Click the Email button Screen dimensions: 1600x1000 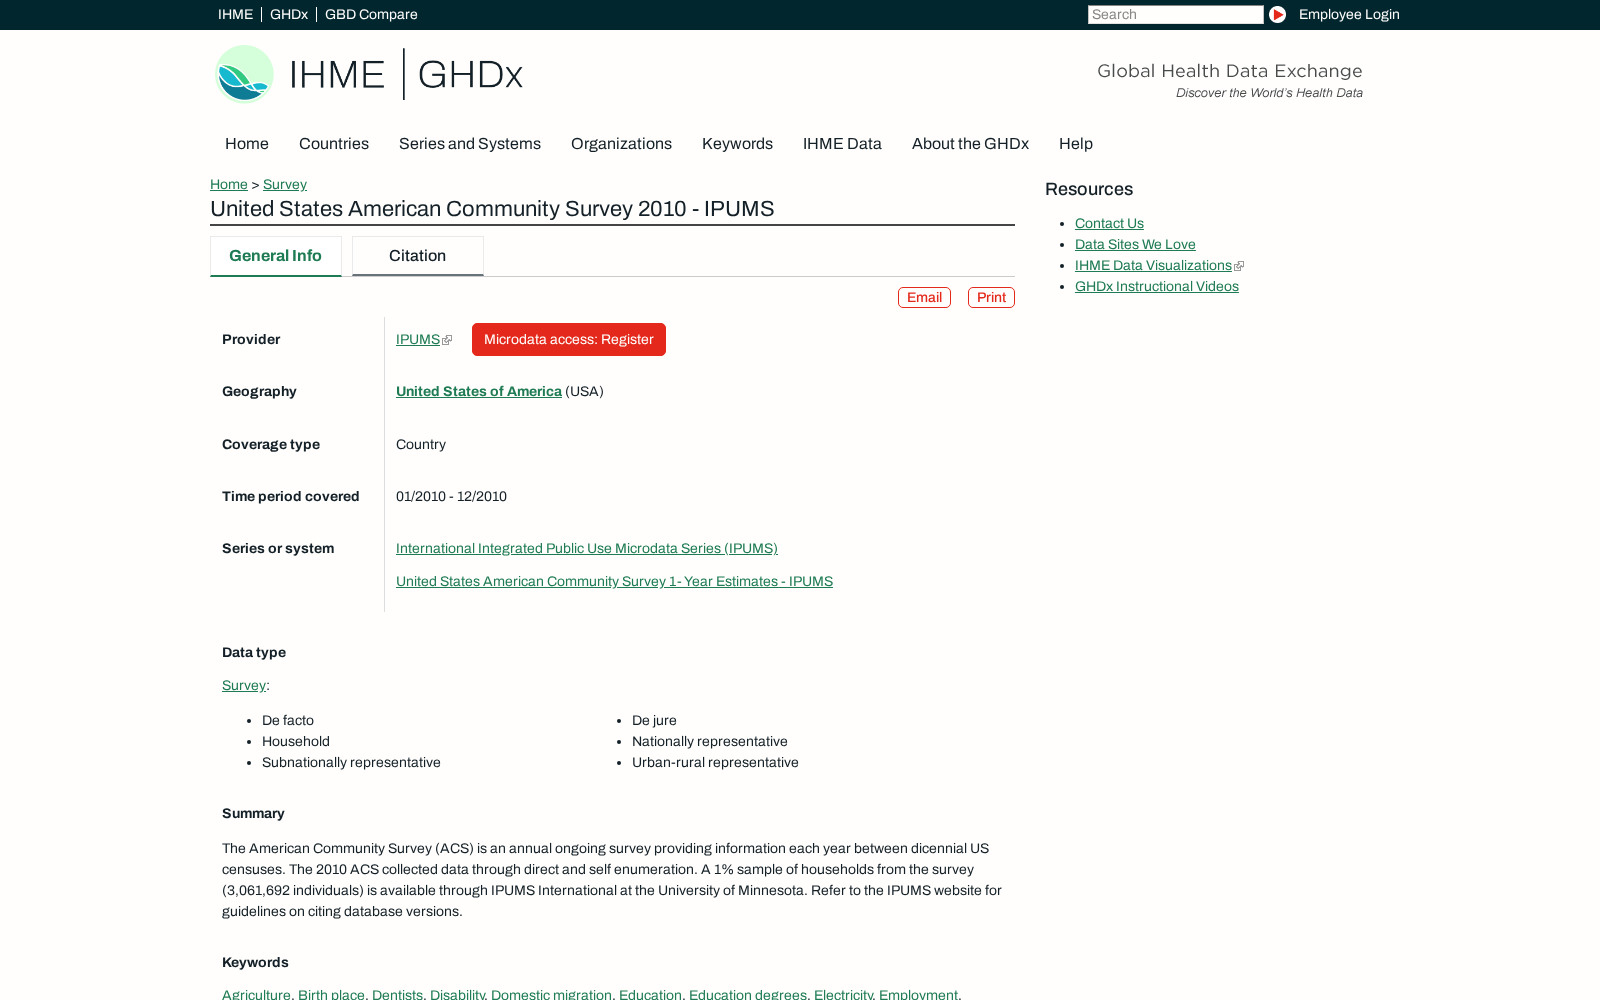click(924, 298)
